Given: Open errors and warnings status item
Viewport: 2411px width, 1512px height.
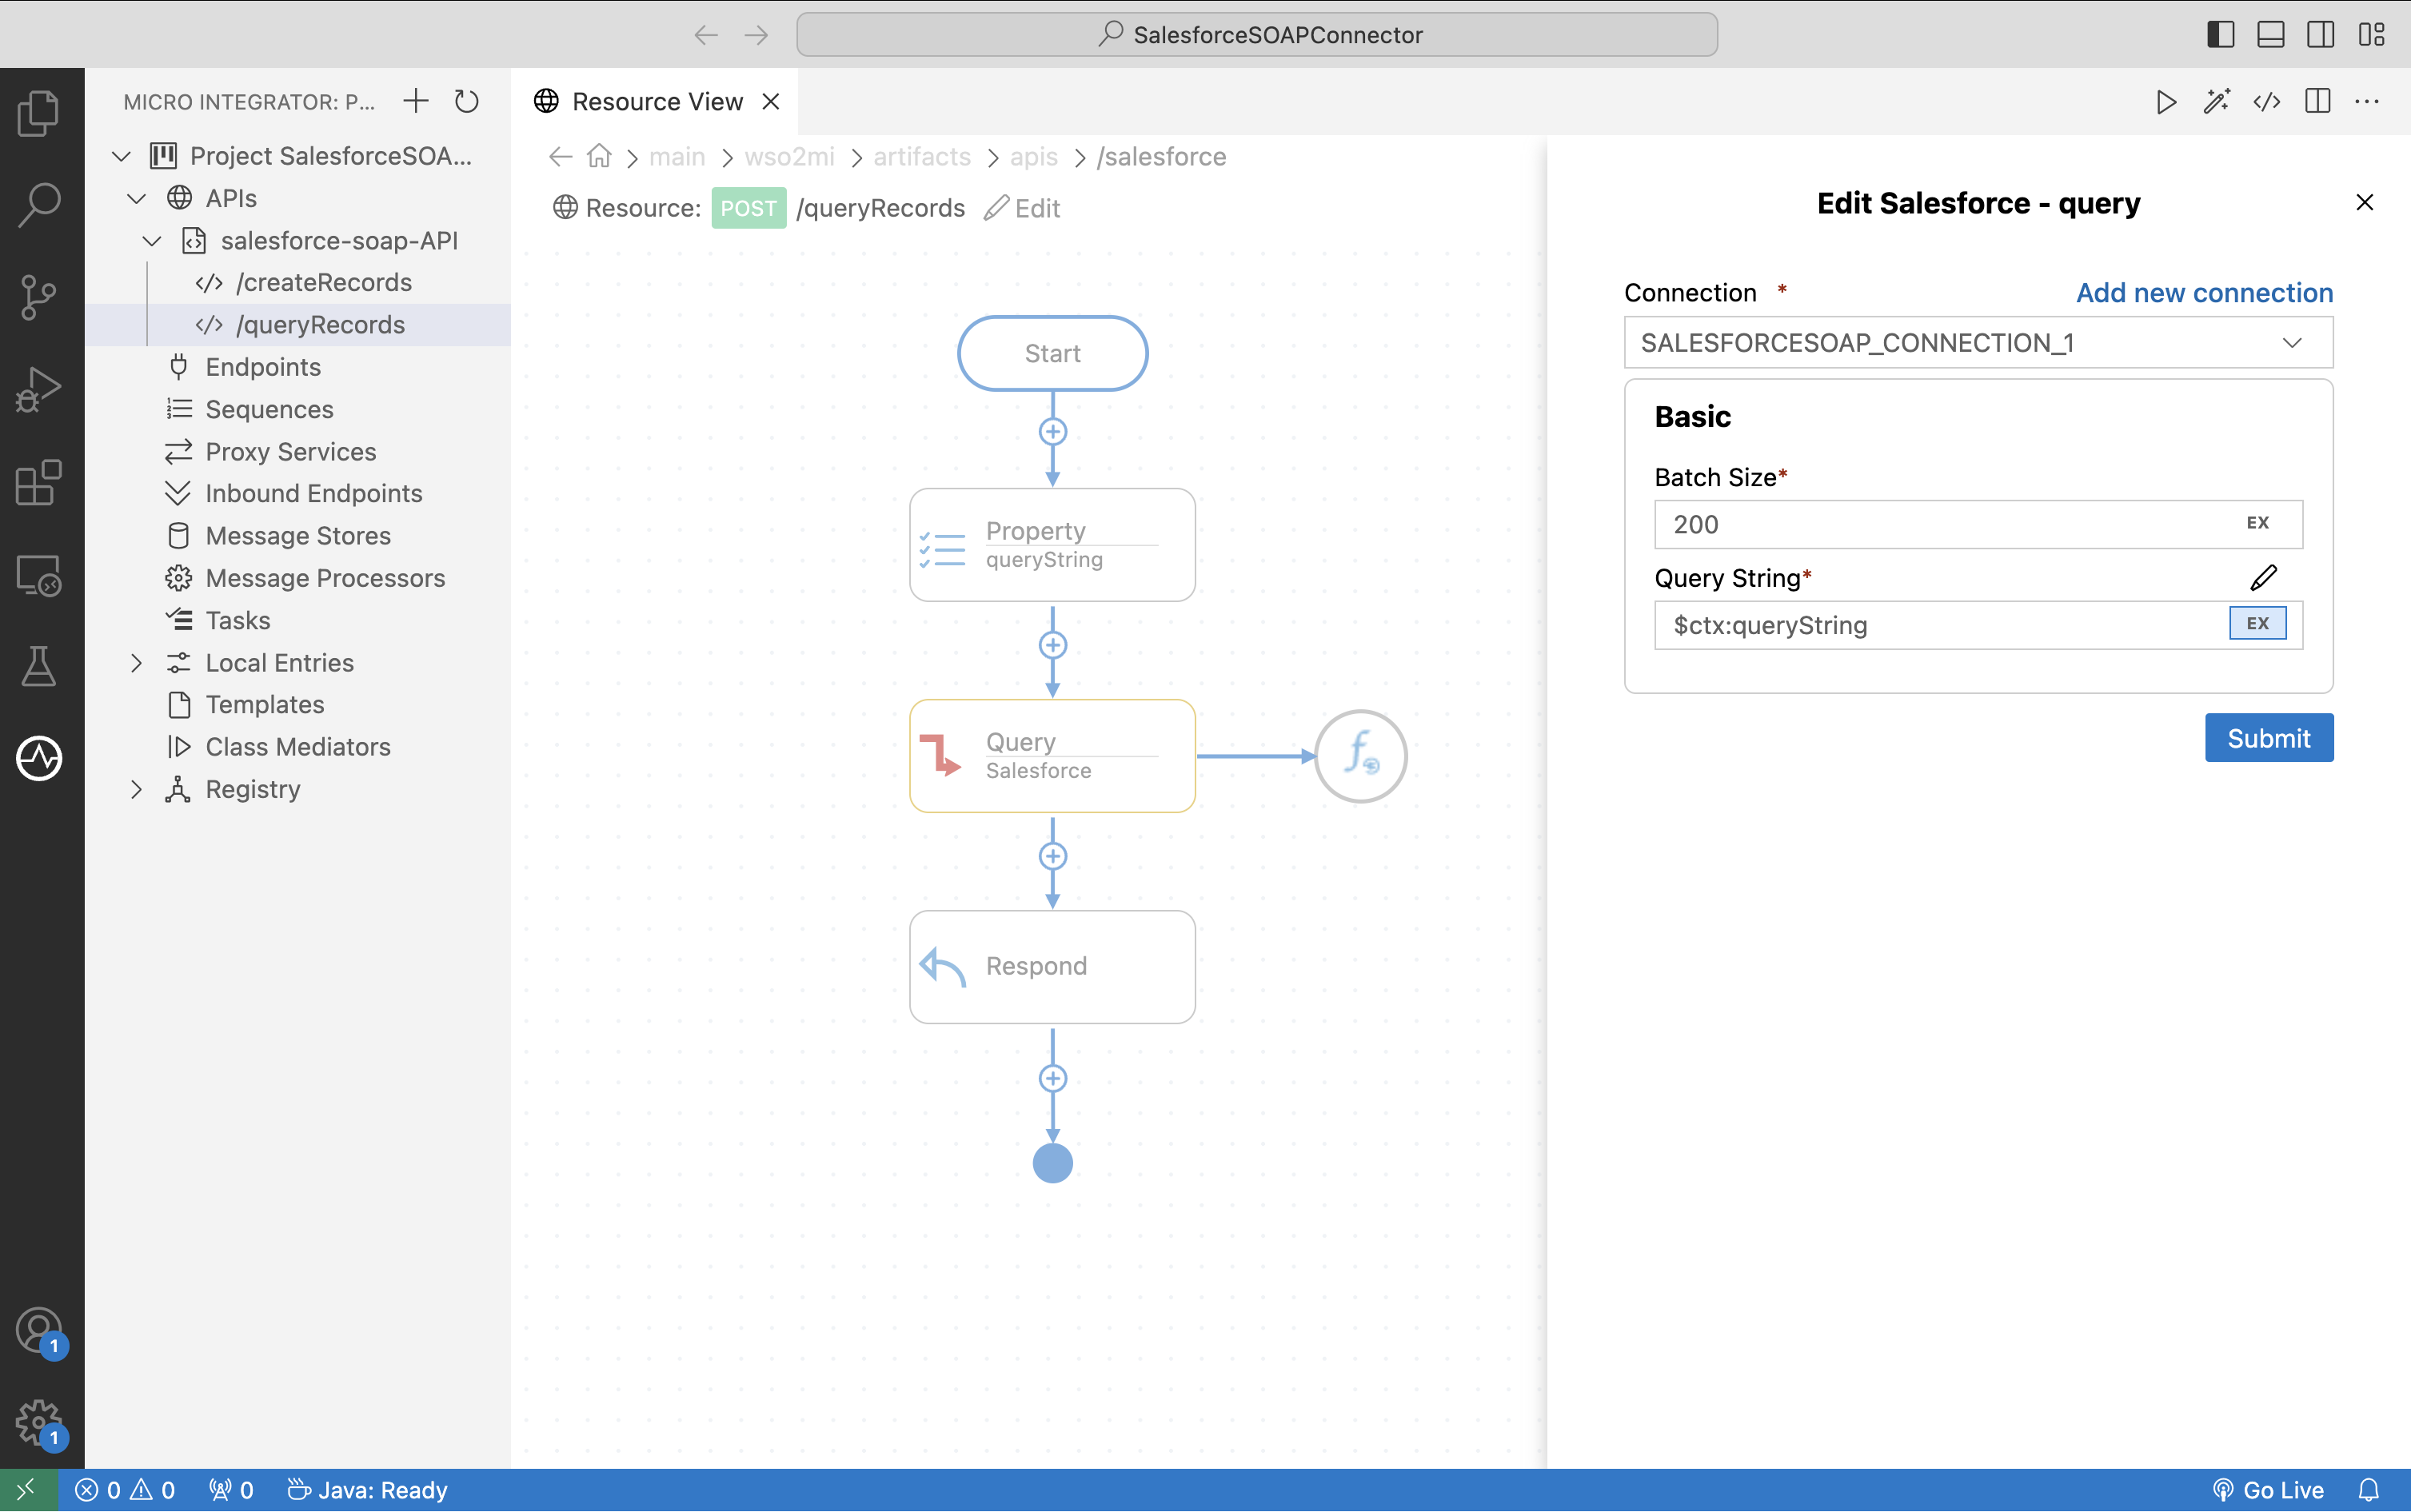Looking at the screenshot, I should [125, 1490].
